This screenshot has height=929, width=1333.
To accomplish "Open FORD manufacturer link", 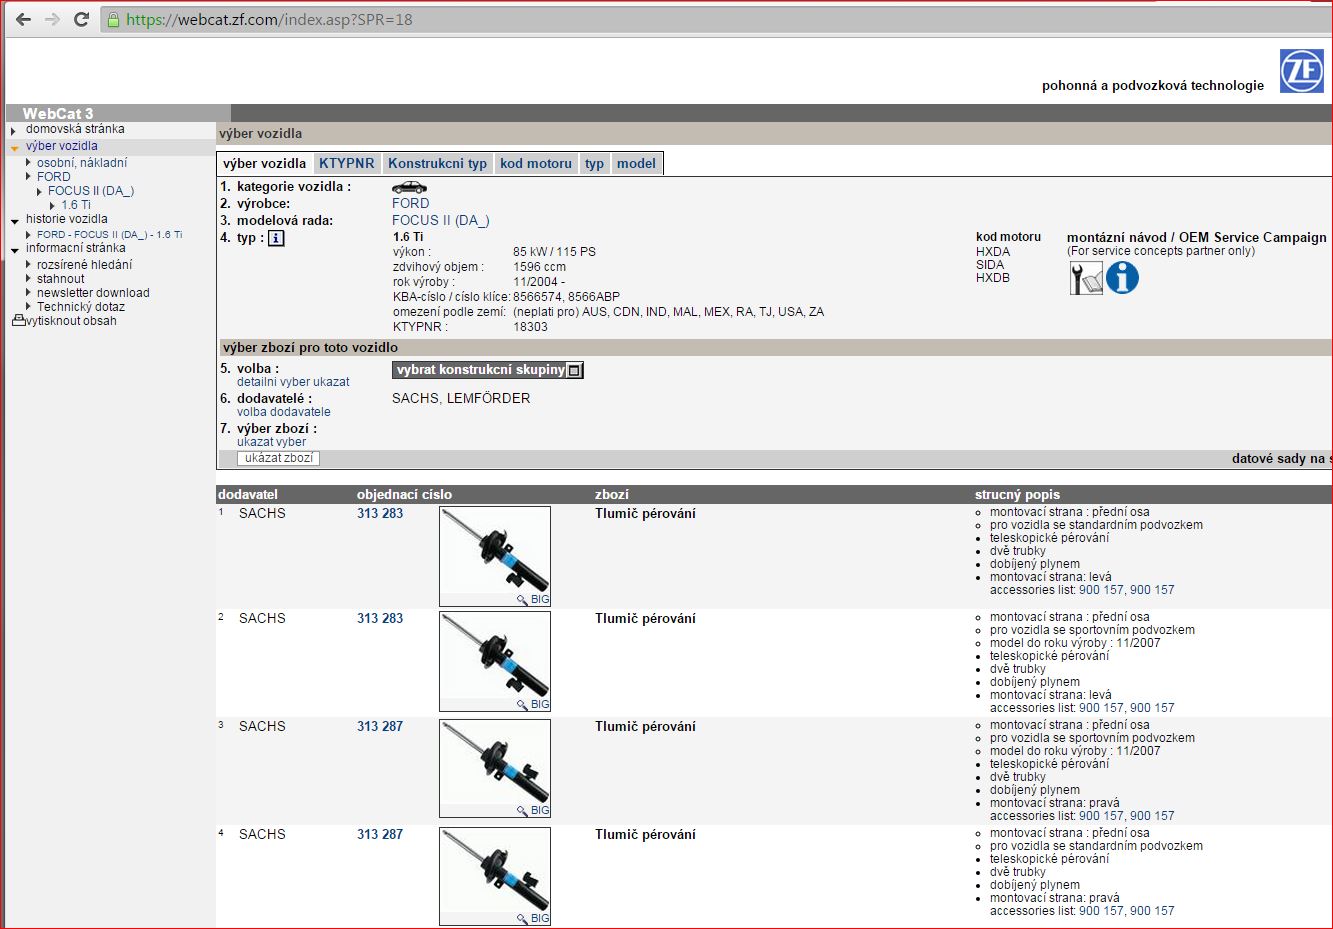I will coord(410,203).
